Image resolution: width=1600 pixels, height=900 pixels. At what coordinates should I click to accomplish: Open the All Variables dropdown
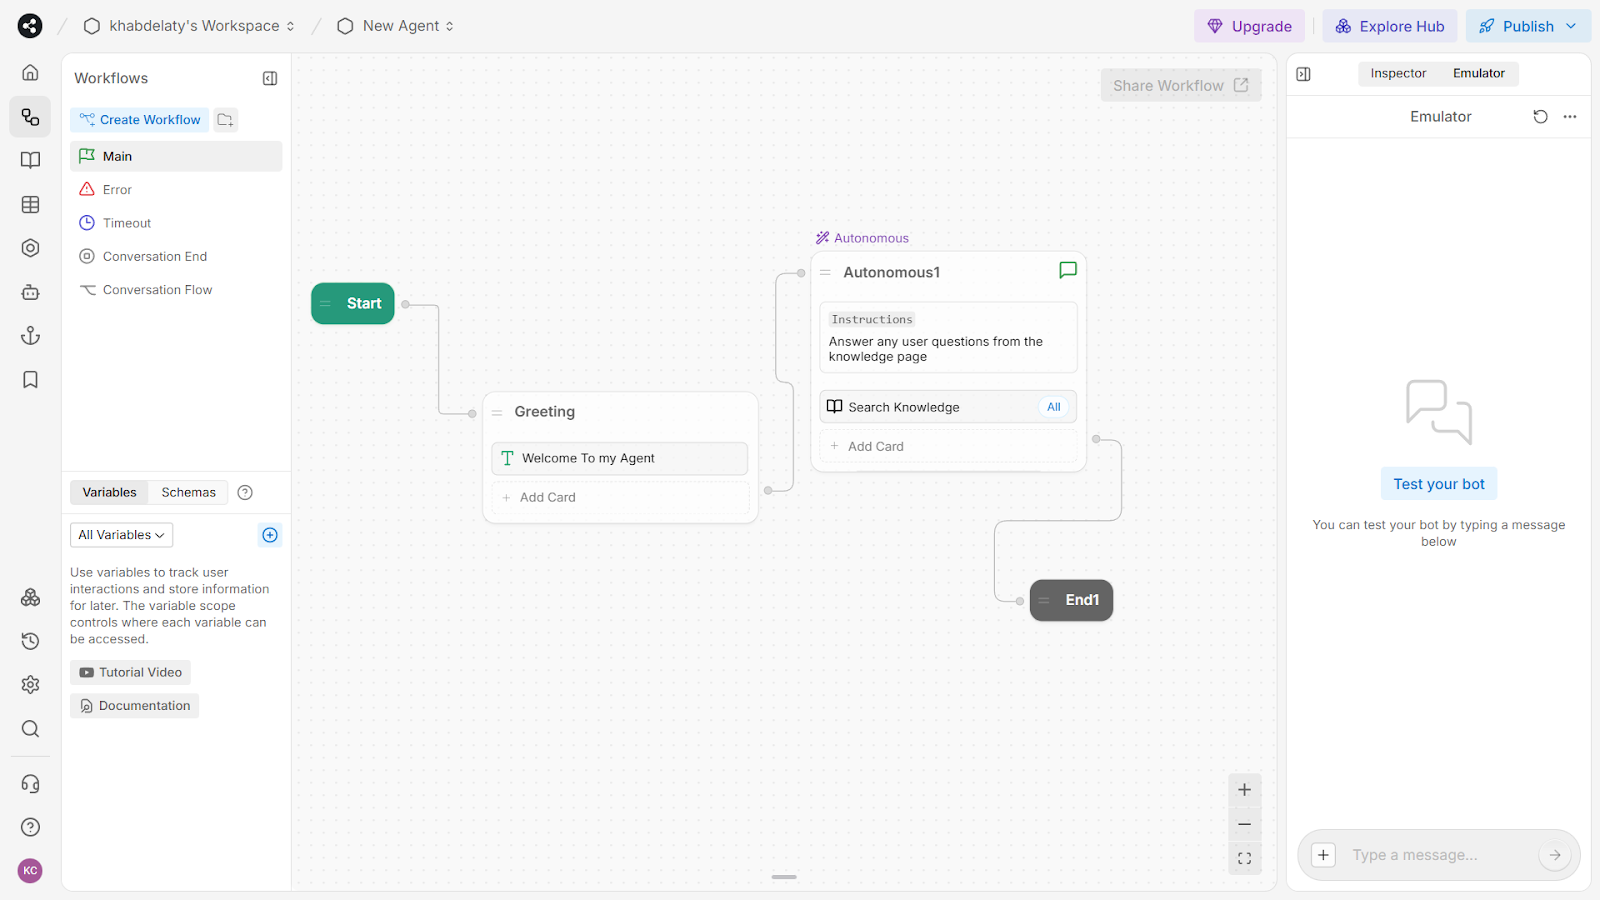coord(121,535)
